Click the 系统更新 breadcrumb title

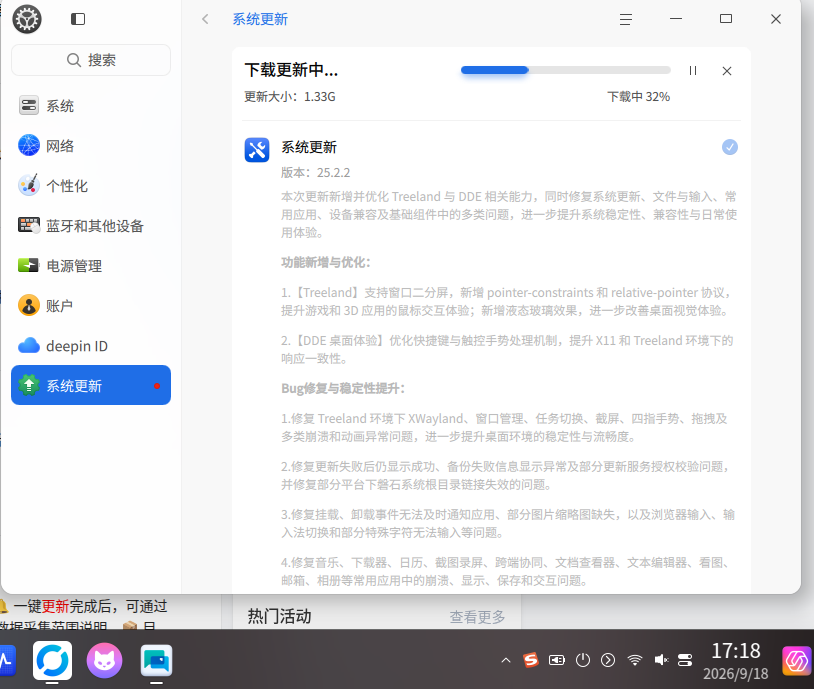tap(260, 19)
